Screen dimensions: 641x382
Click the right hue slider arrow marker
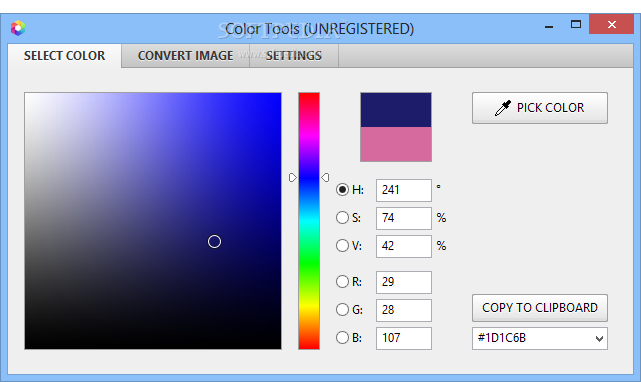pos(325,178)
